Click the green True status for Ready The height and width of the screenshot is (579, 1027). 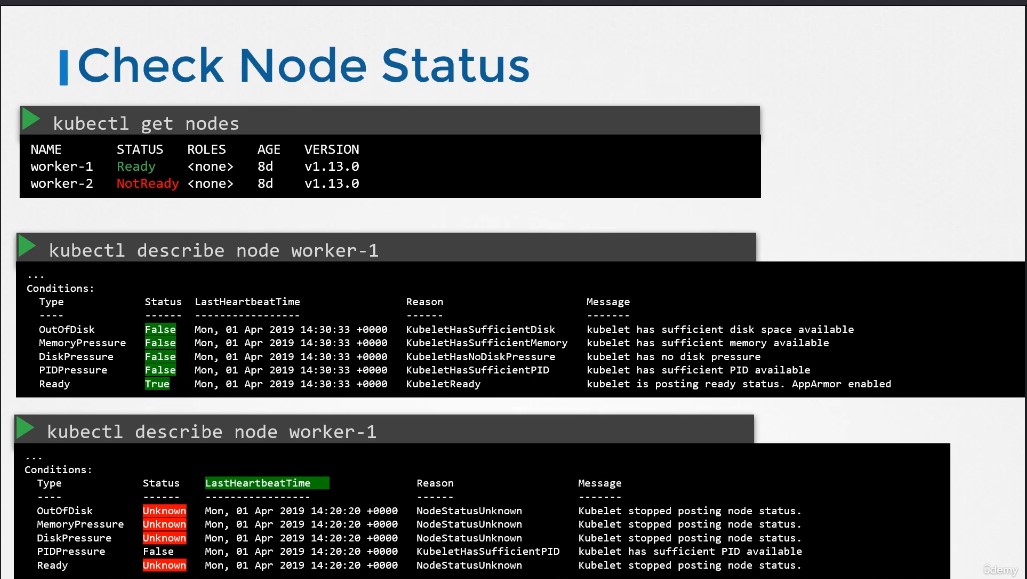[157, 384]
